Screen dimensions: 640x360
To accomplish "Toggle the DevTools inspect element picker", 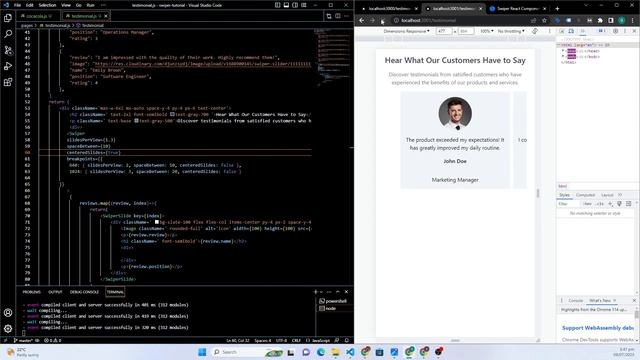I will pos(562,31).
